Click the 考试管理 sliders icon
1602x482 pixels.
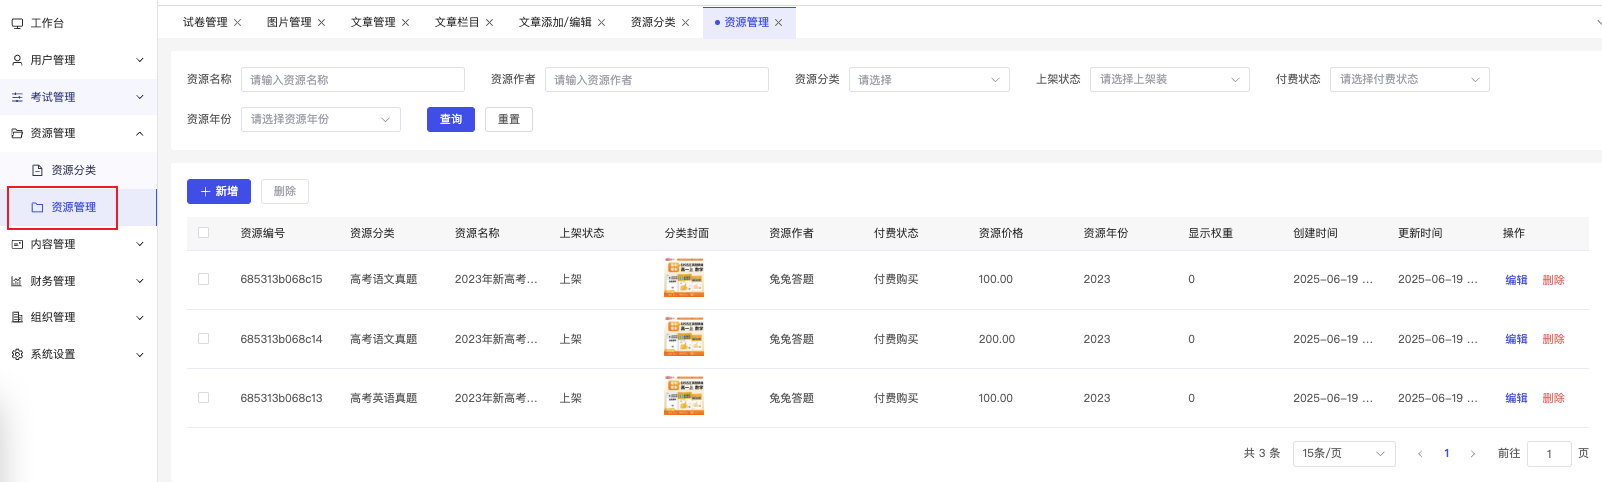pyautogui.click(x=17, y=97)
